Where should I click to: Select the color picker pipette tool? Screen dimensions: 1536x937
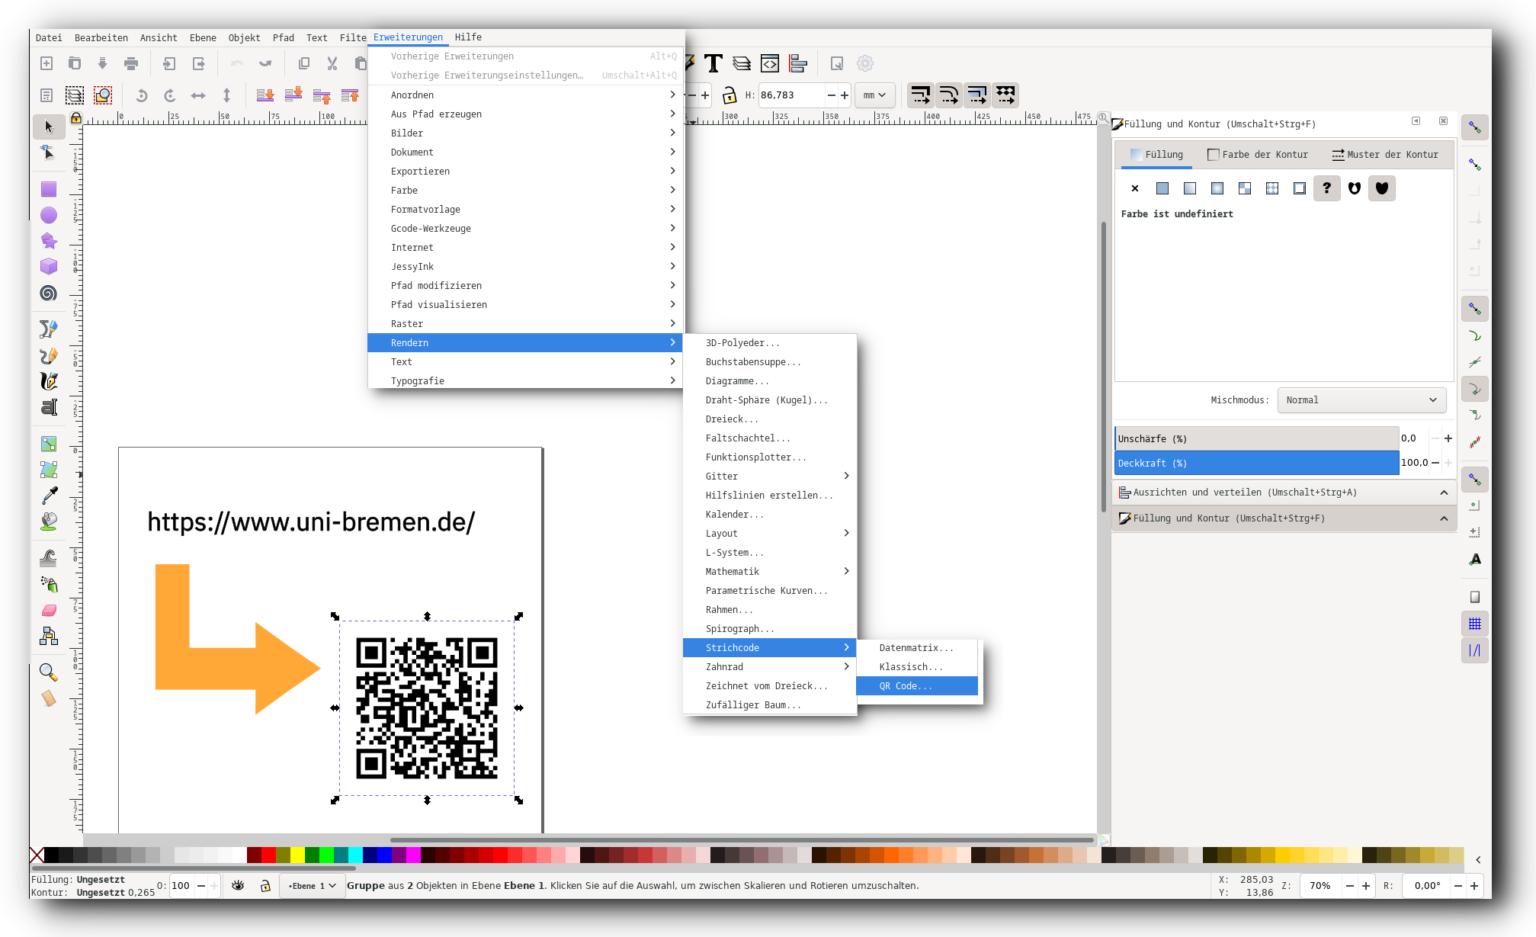click(48, 495)
